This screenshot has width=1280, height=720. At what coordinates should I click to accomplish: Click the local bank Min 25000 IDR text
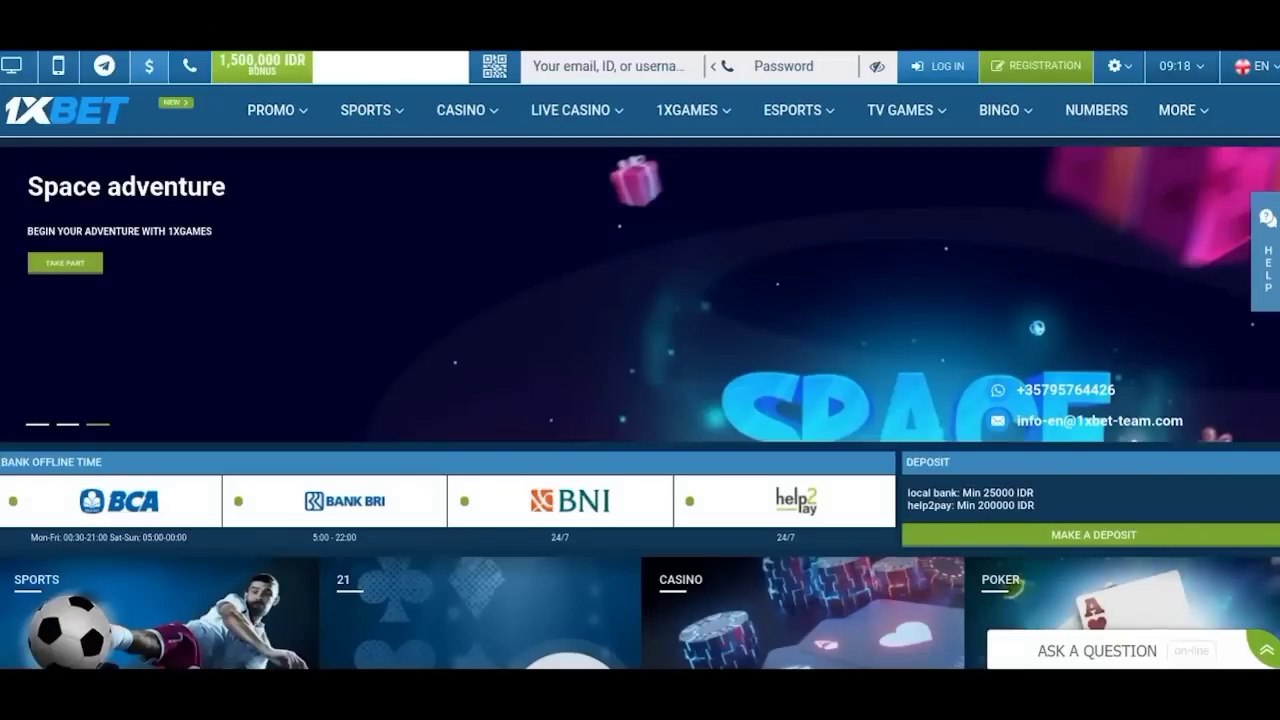click(970, 493)
